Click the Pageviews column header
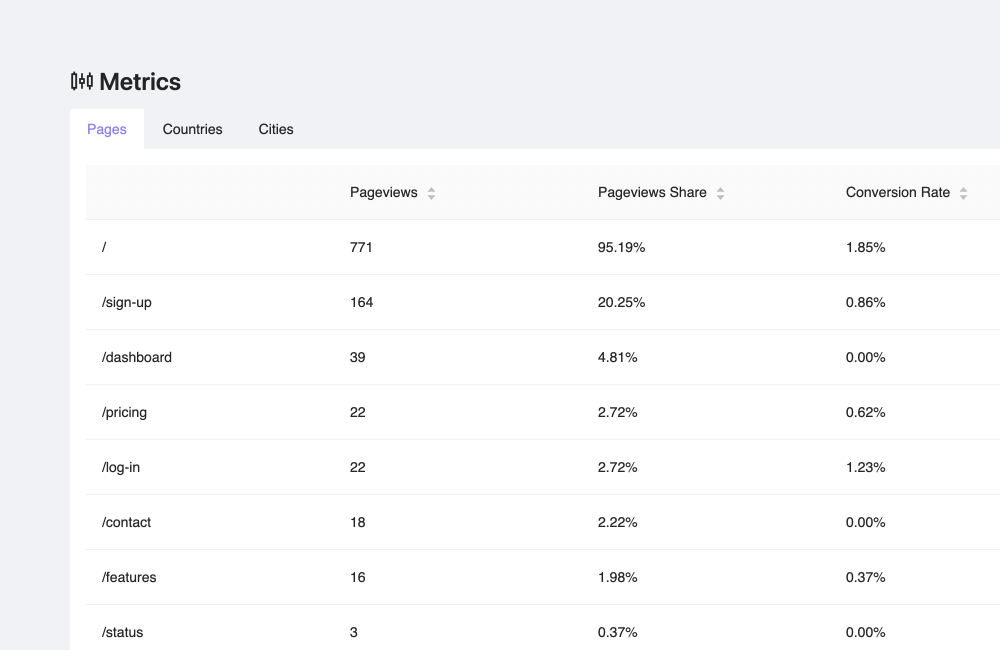Viewport: 1000px width, 650px height. point(384,192)
